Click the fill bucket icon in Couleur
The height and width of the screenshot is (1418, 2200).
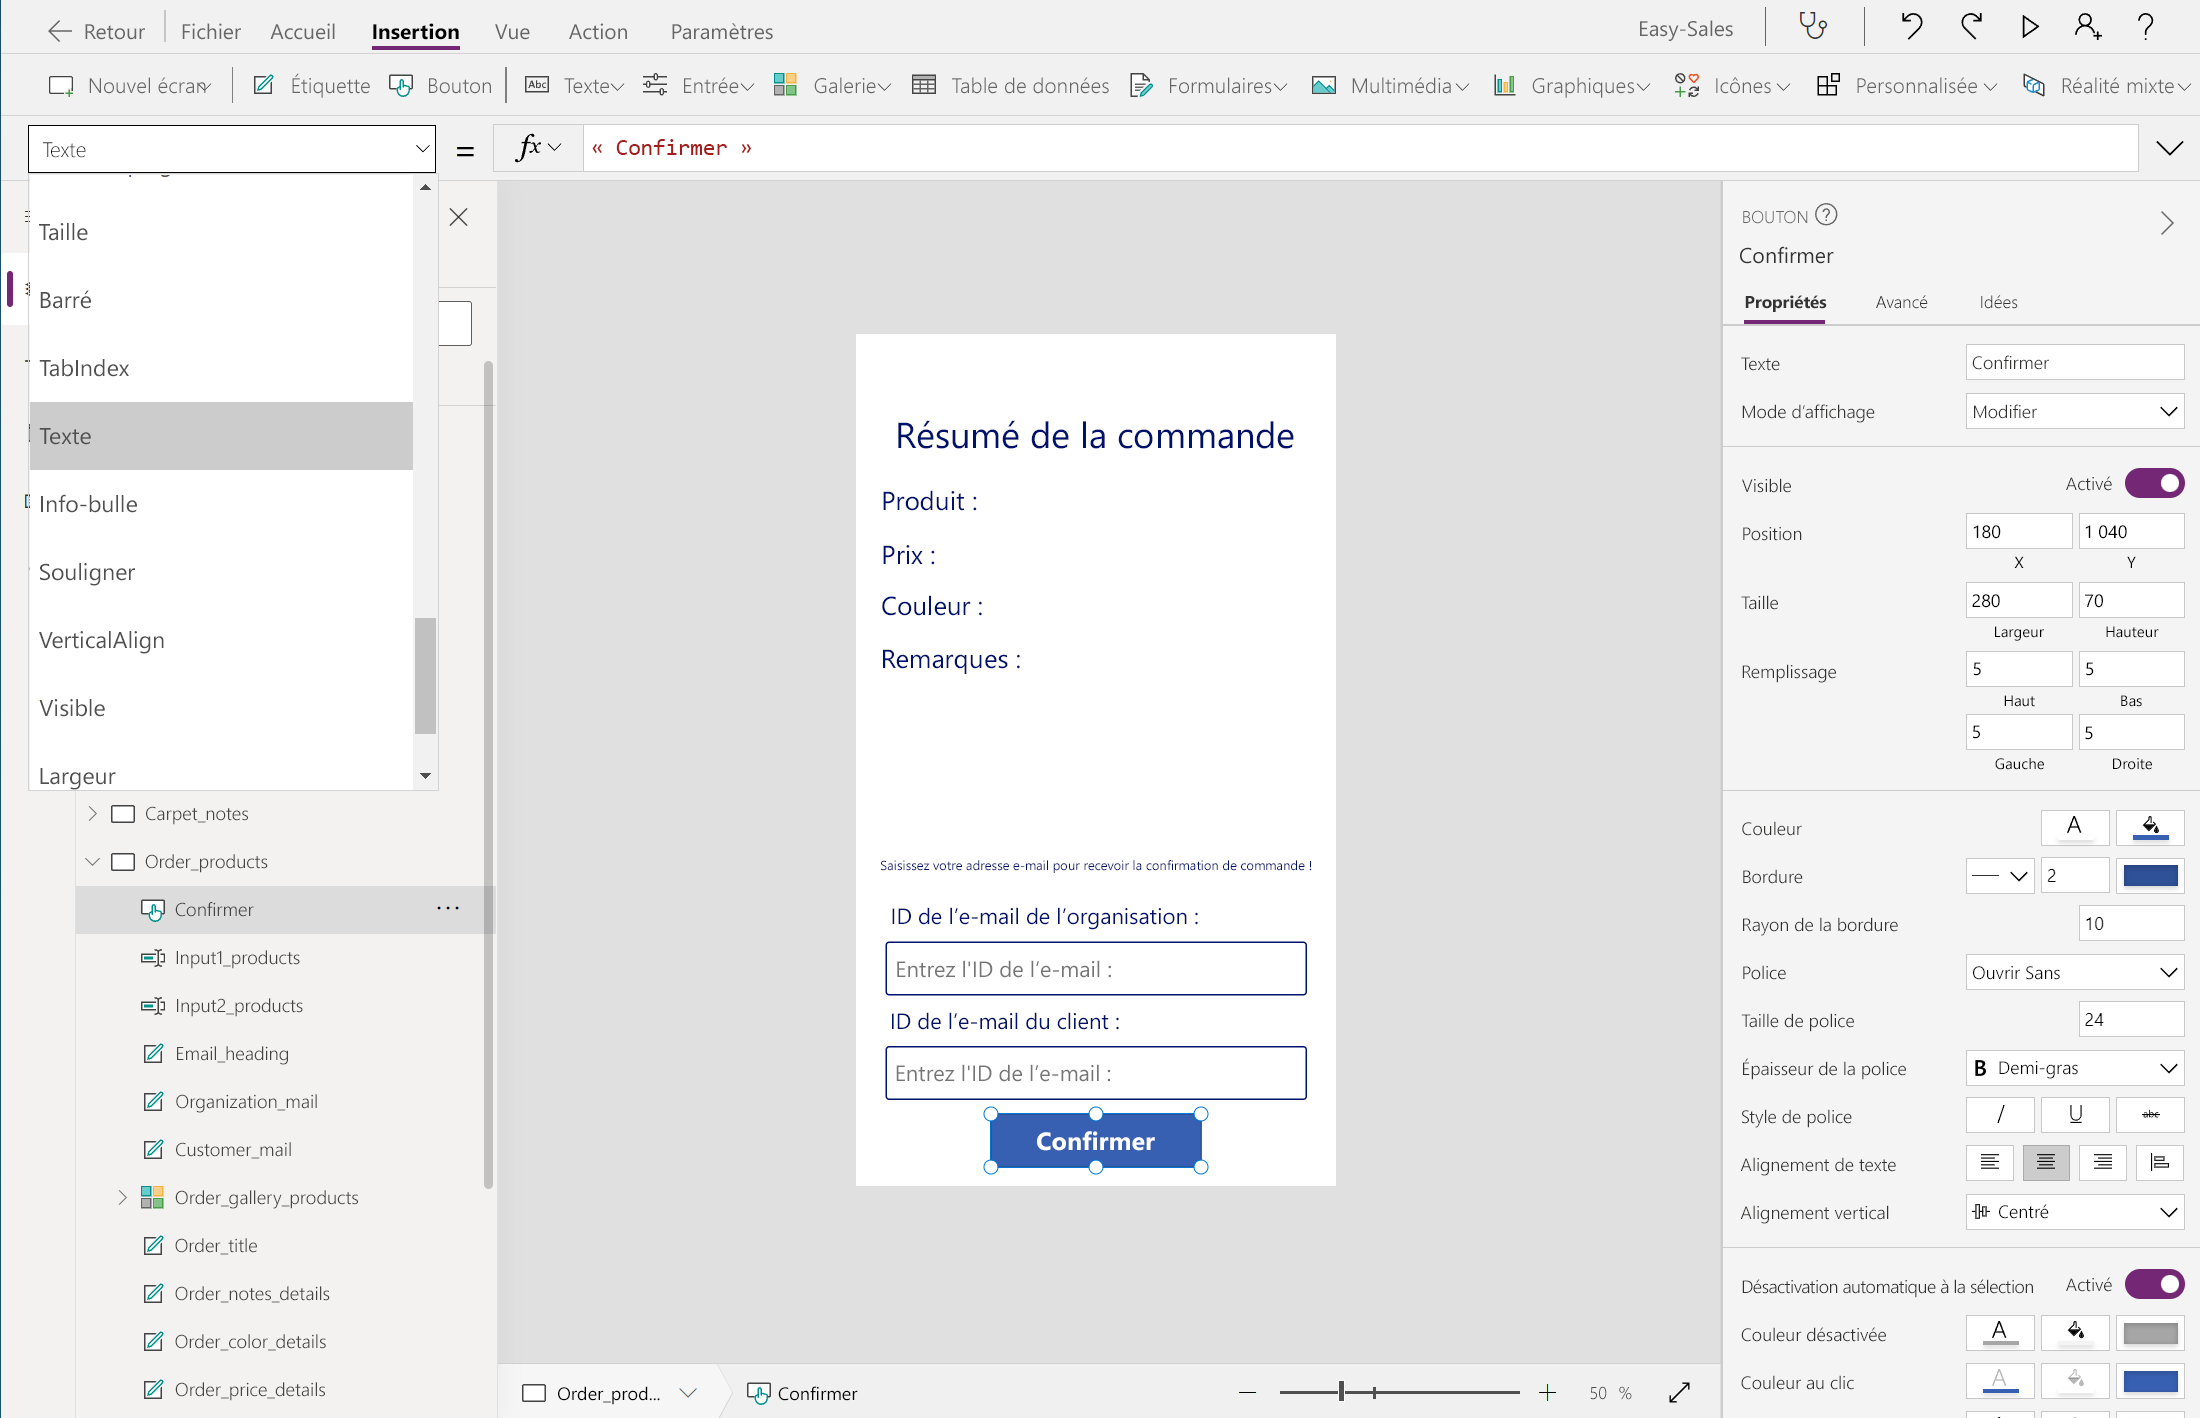[x=2150, y=827]
